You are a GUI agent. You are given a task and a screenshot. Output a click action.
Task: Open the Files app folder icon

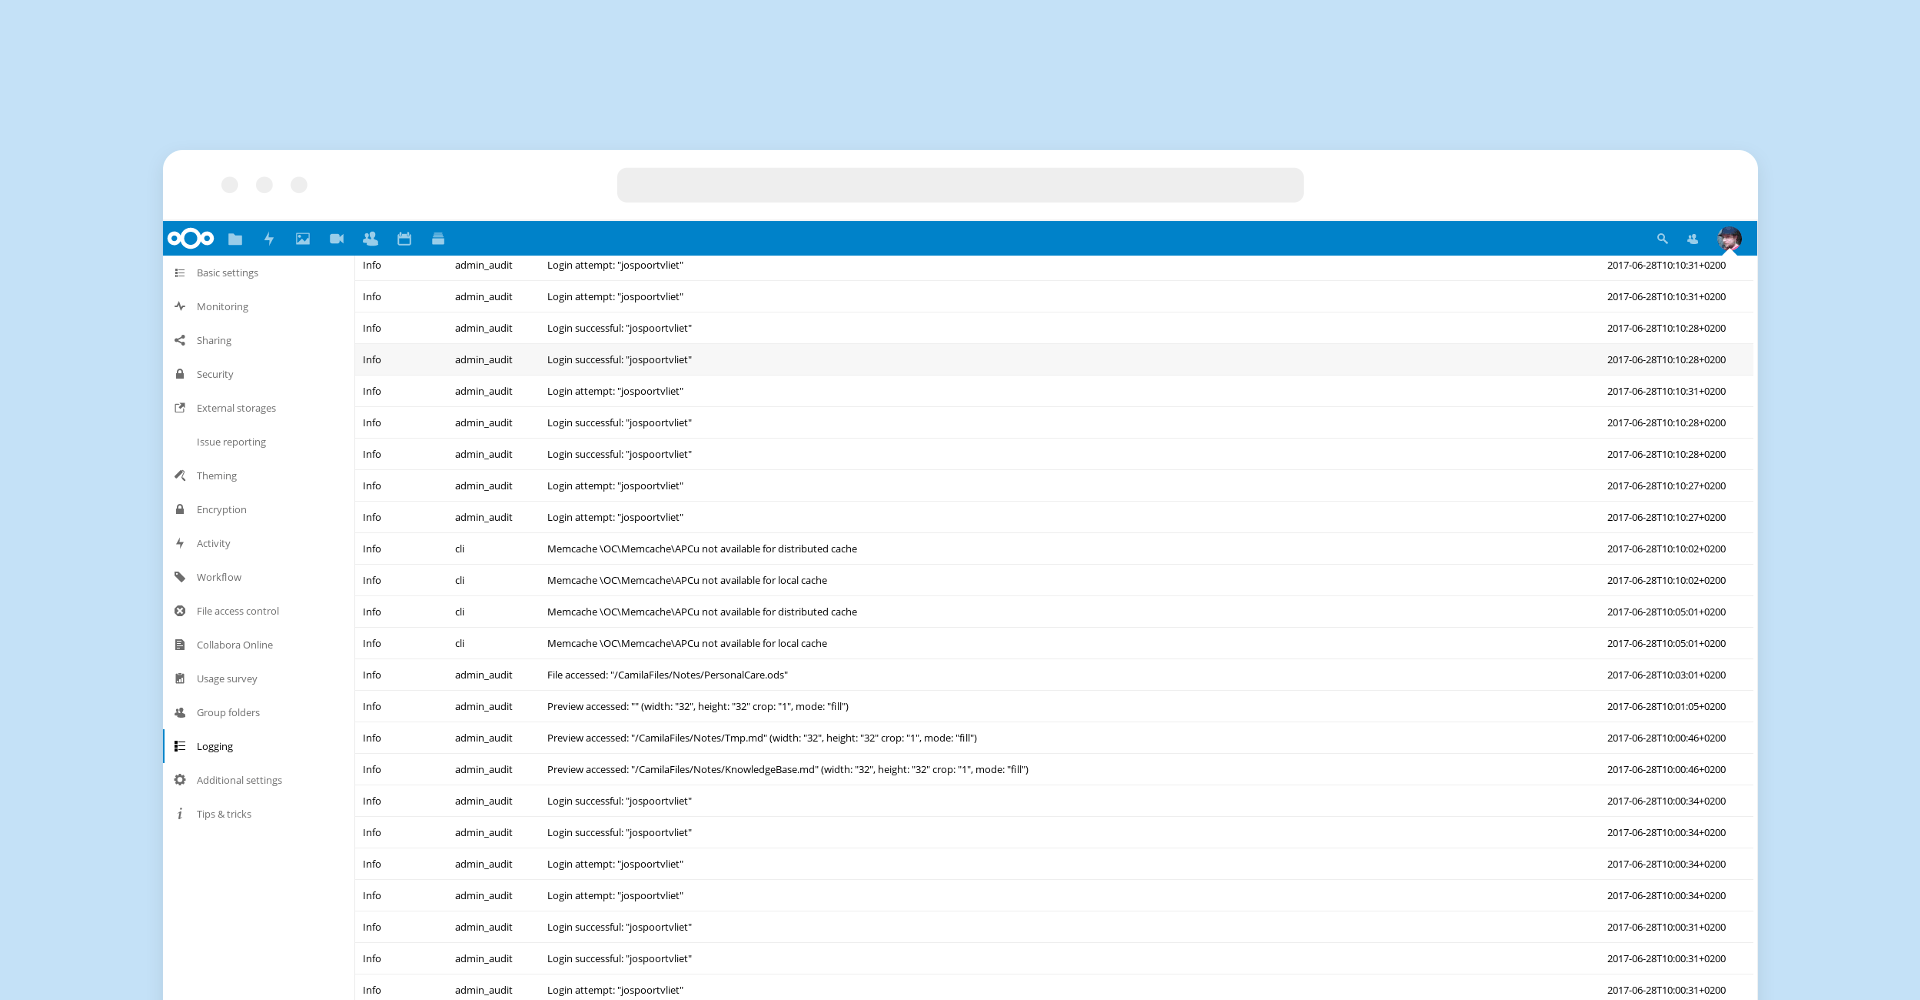click(x=235, y=239)
